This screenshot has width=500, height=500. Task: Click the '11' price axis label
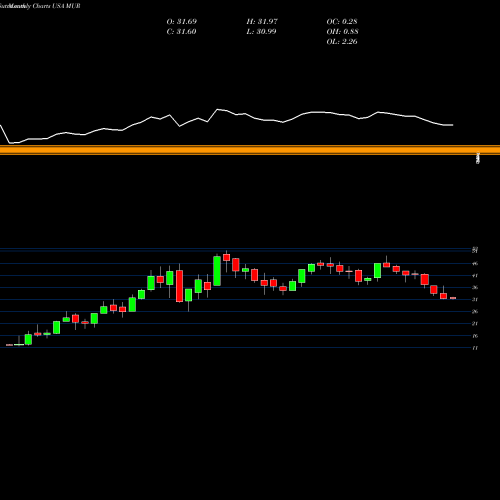pos(475,348)
